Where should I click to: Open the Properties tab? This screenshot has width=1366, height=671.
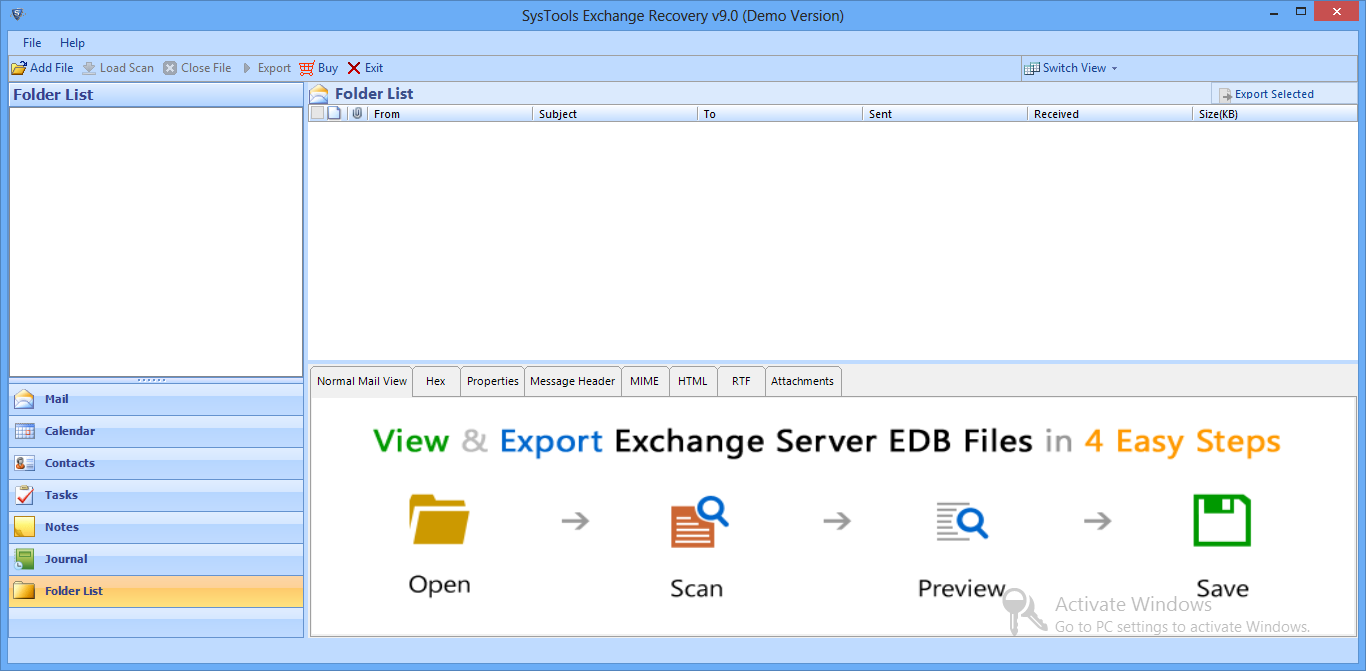point(493,381)
